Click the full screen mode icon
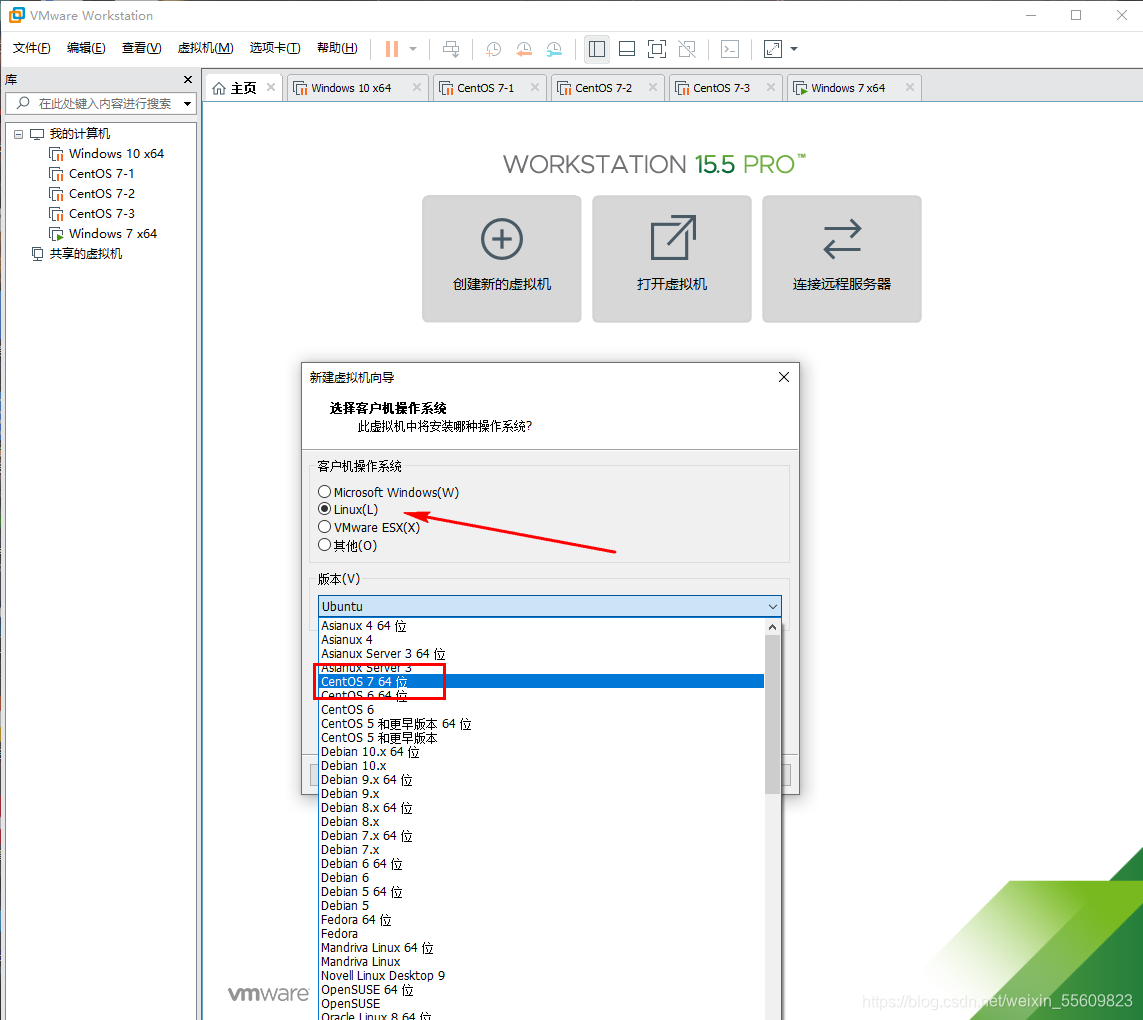This screenshot has height=1020, width=1143. [657, 49]
